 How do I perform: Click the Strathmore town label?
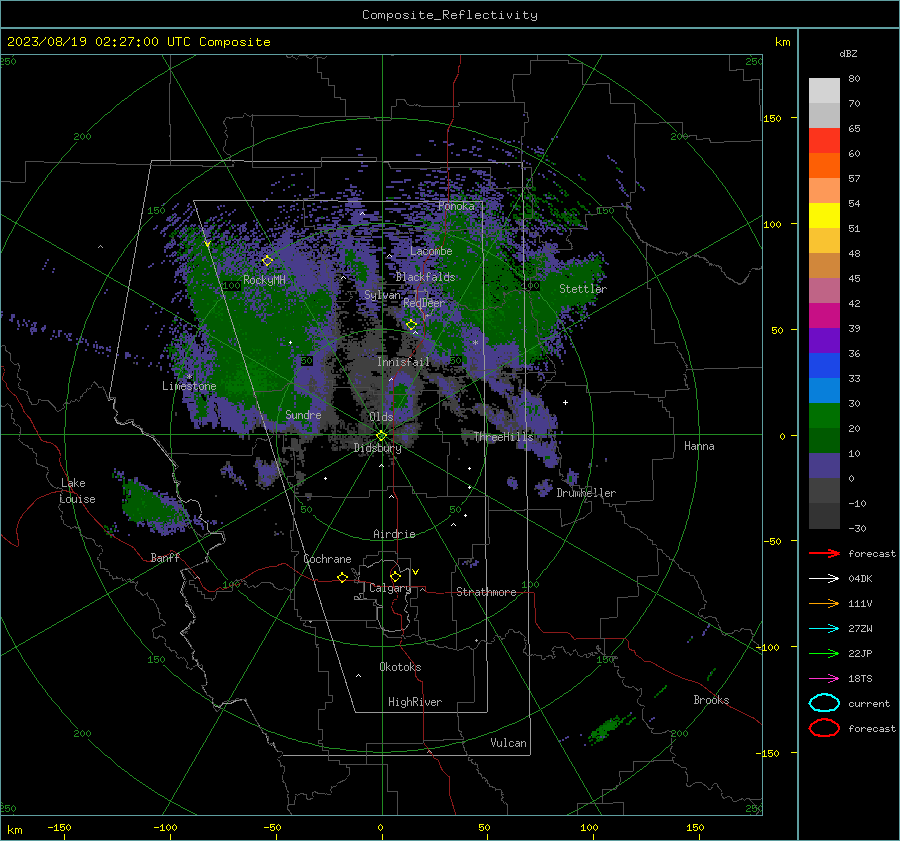click(486, 592)
